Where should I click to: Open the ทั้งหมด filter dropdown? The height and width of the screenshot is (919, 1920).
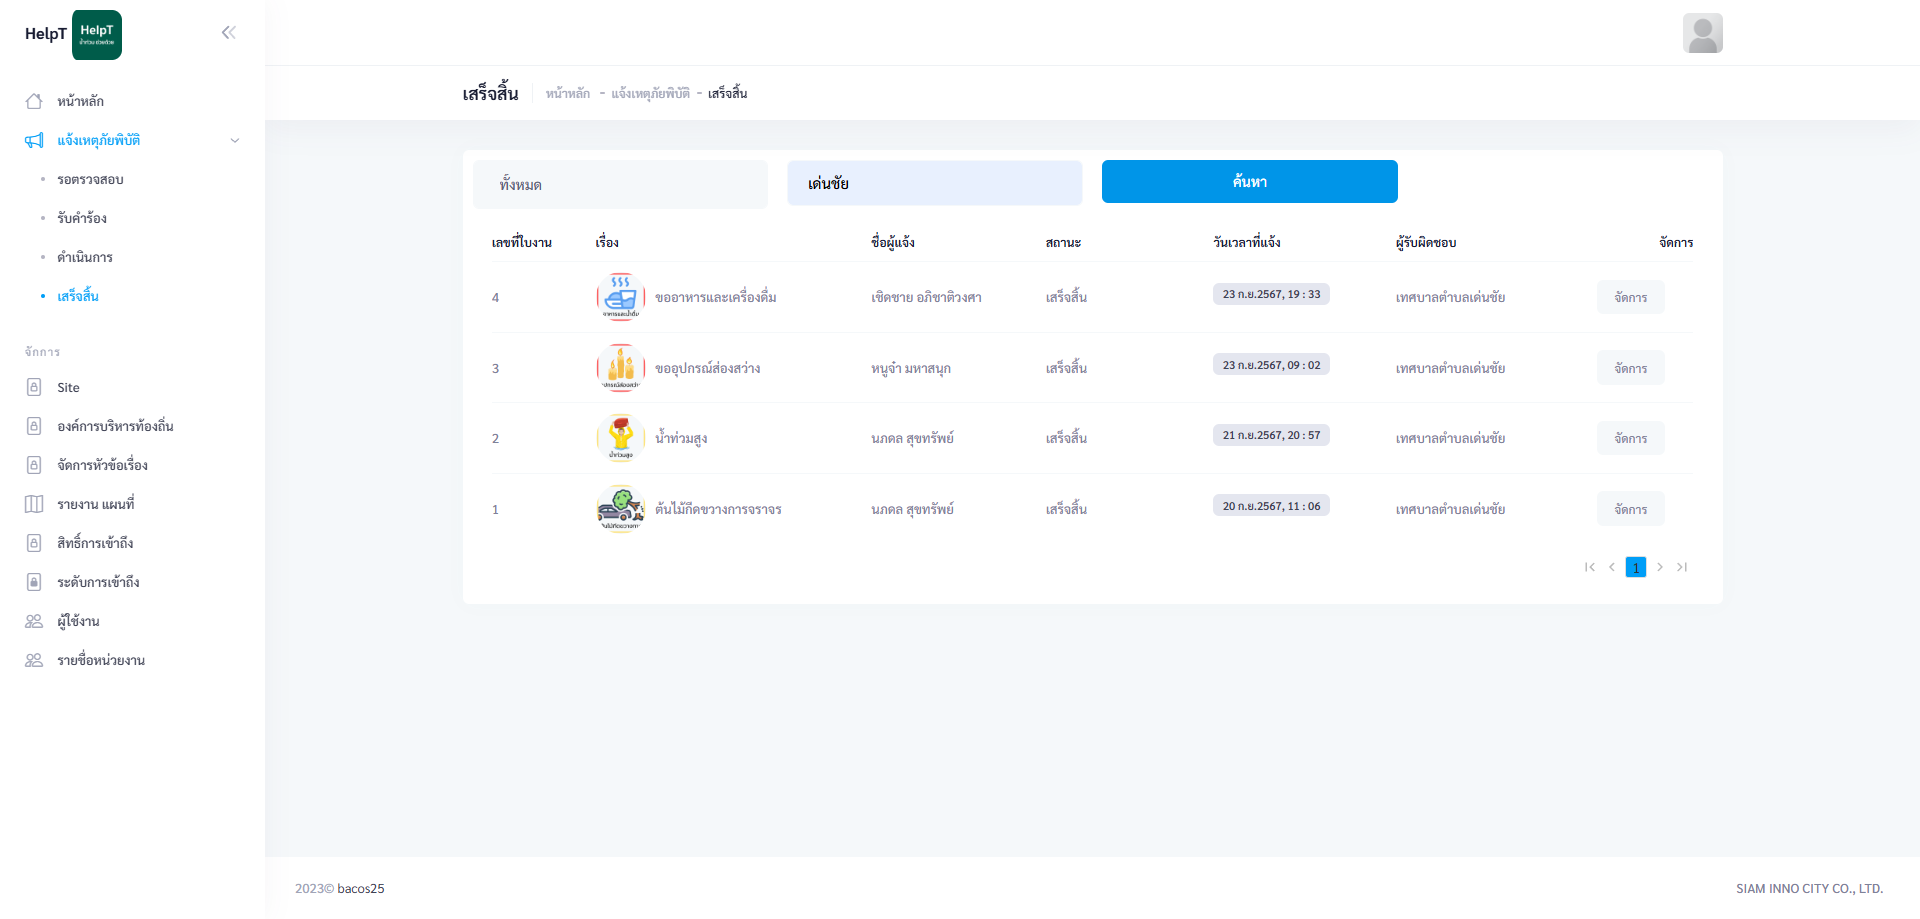click(x=620, y=184)
